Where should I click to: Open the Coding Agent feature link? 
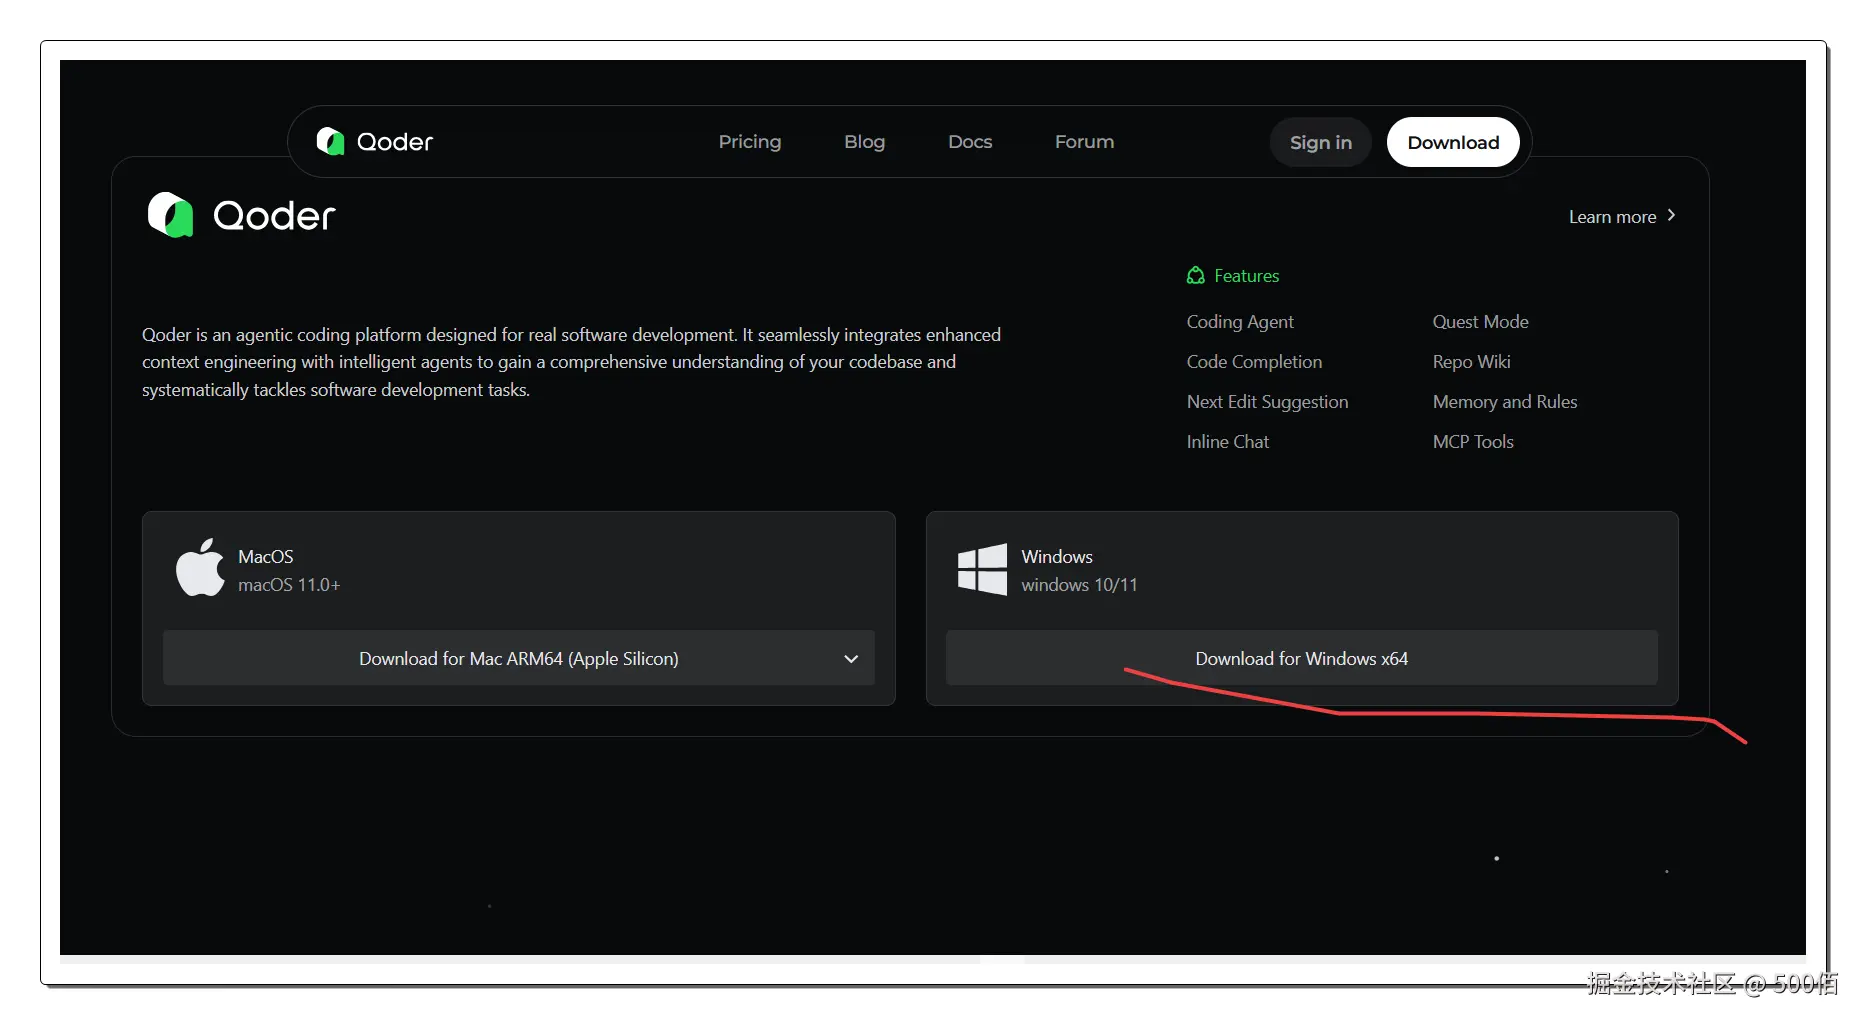(1240, 322)
